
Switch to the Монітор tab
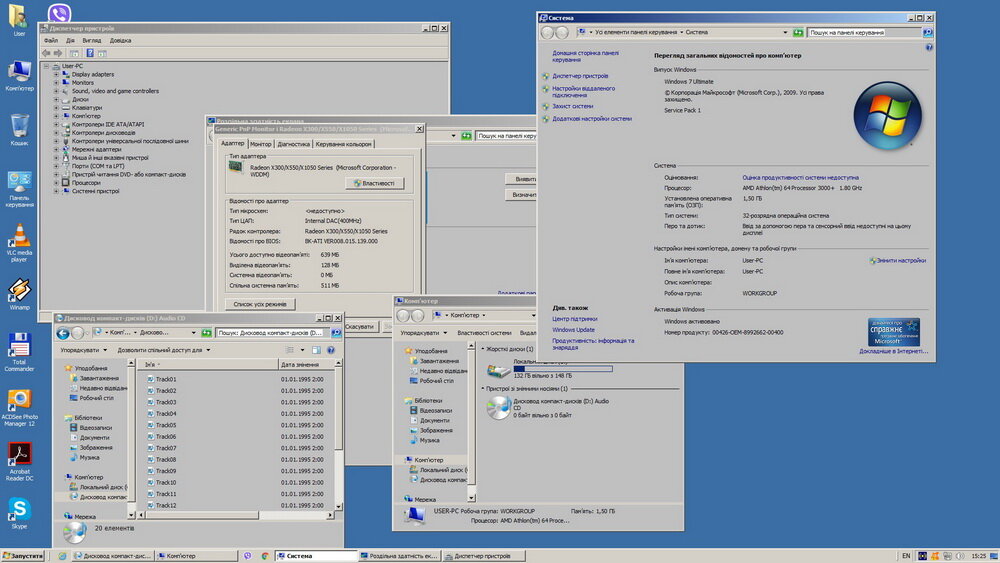coord(260,144)
